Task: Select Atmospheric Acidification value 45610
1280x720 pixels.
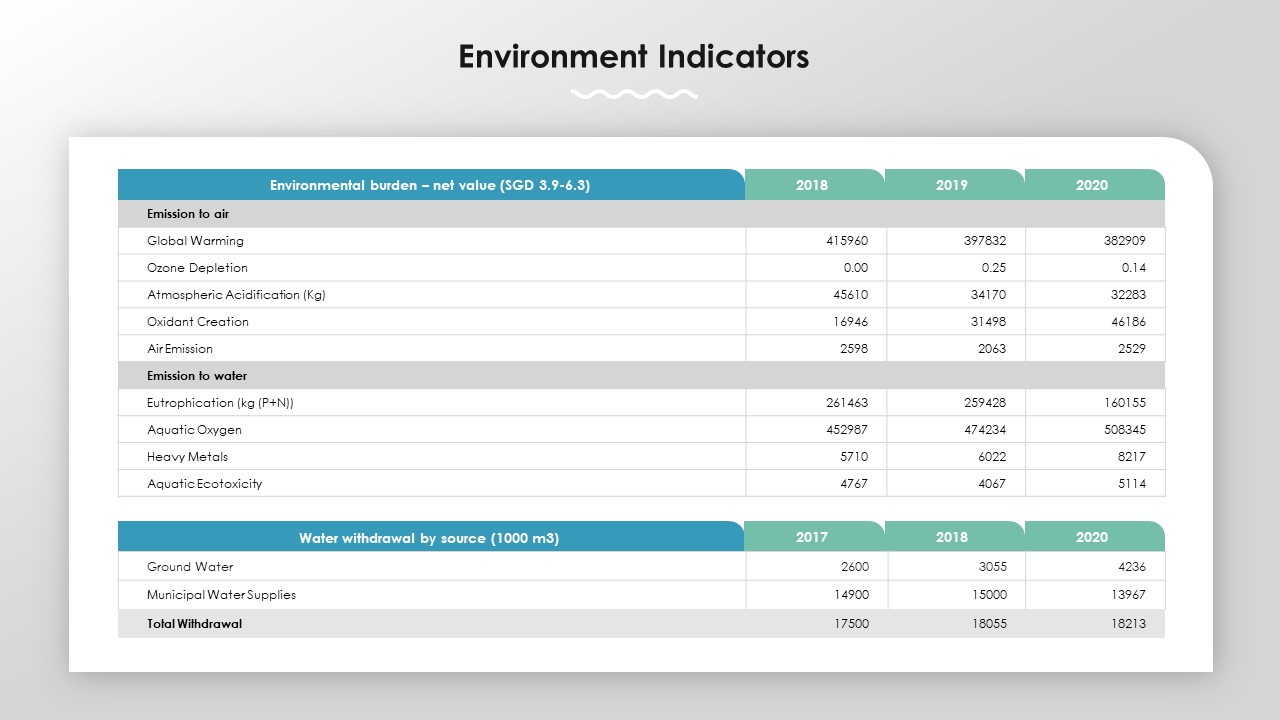Action: click(851, 295)
